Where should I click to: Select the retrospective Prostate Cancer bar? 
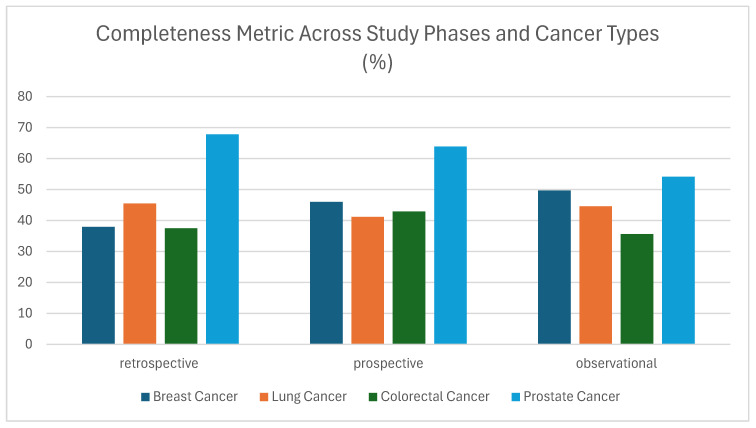tap(222, 239)
